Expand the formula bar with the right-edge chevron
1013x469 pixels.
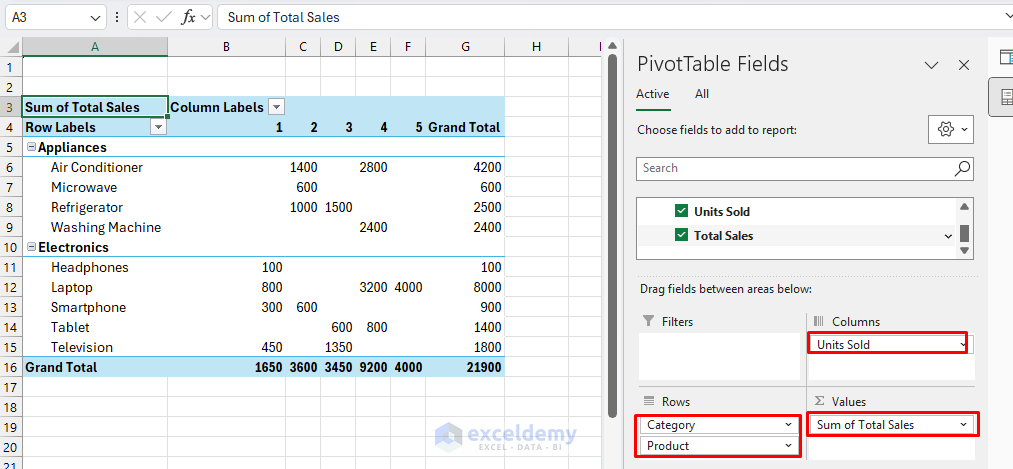tap(1008, 17)
